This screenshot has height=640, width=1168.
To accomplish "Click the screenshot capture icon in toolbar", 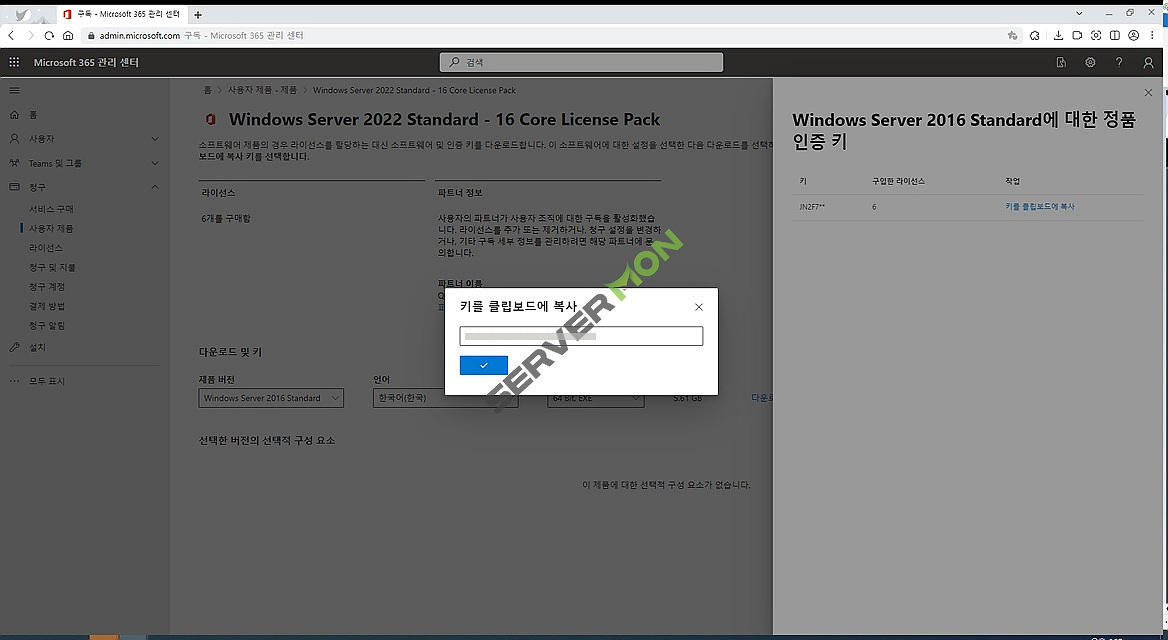I will click(x=1096, y=35).
